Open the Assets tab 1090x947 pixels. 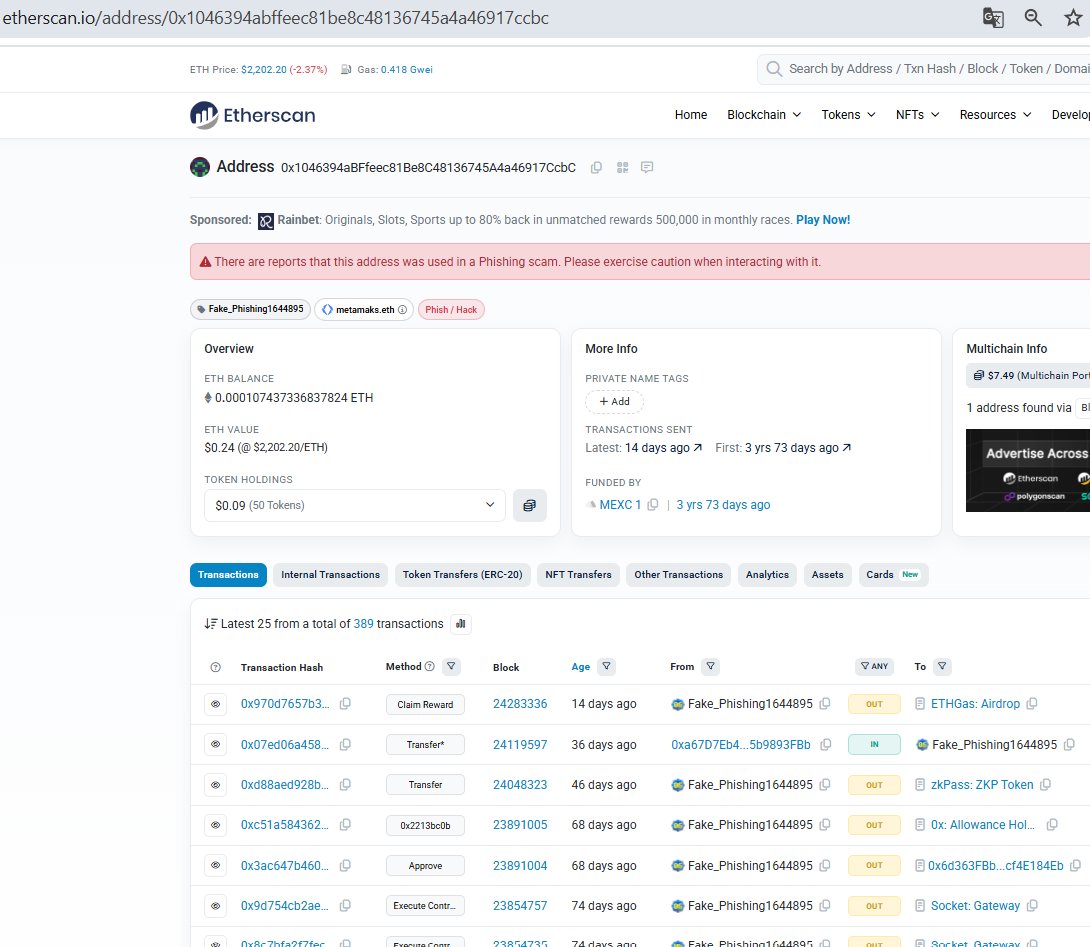coord(827,575)
